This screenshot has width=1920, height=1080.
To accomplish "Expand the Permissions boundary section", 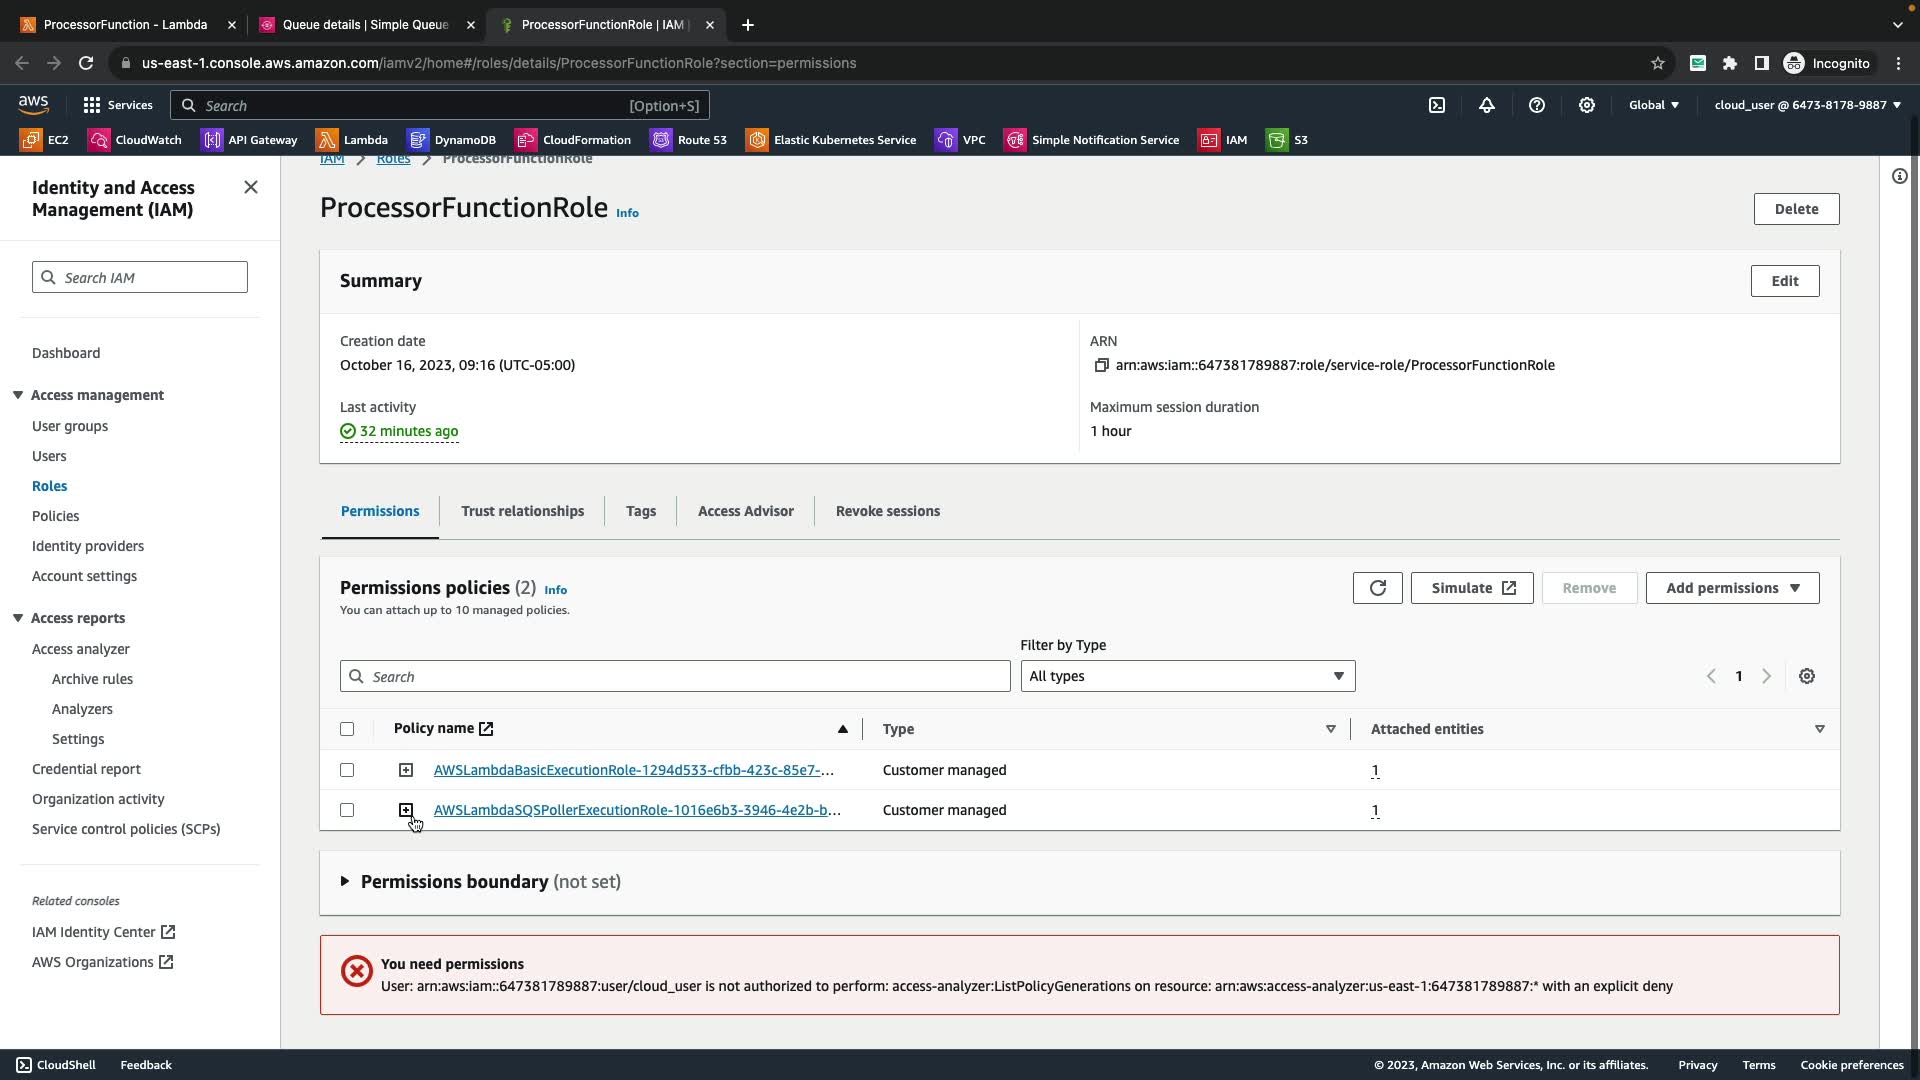I will (345, 882).
